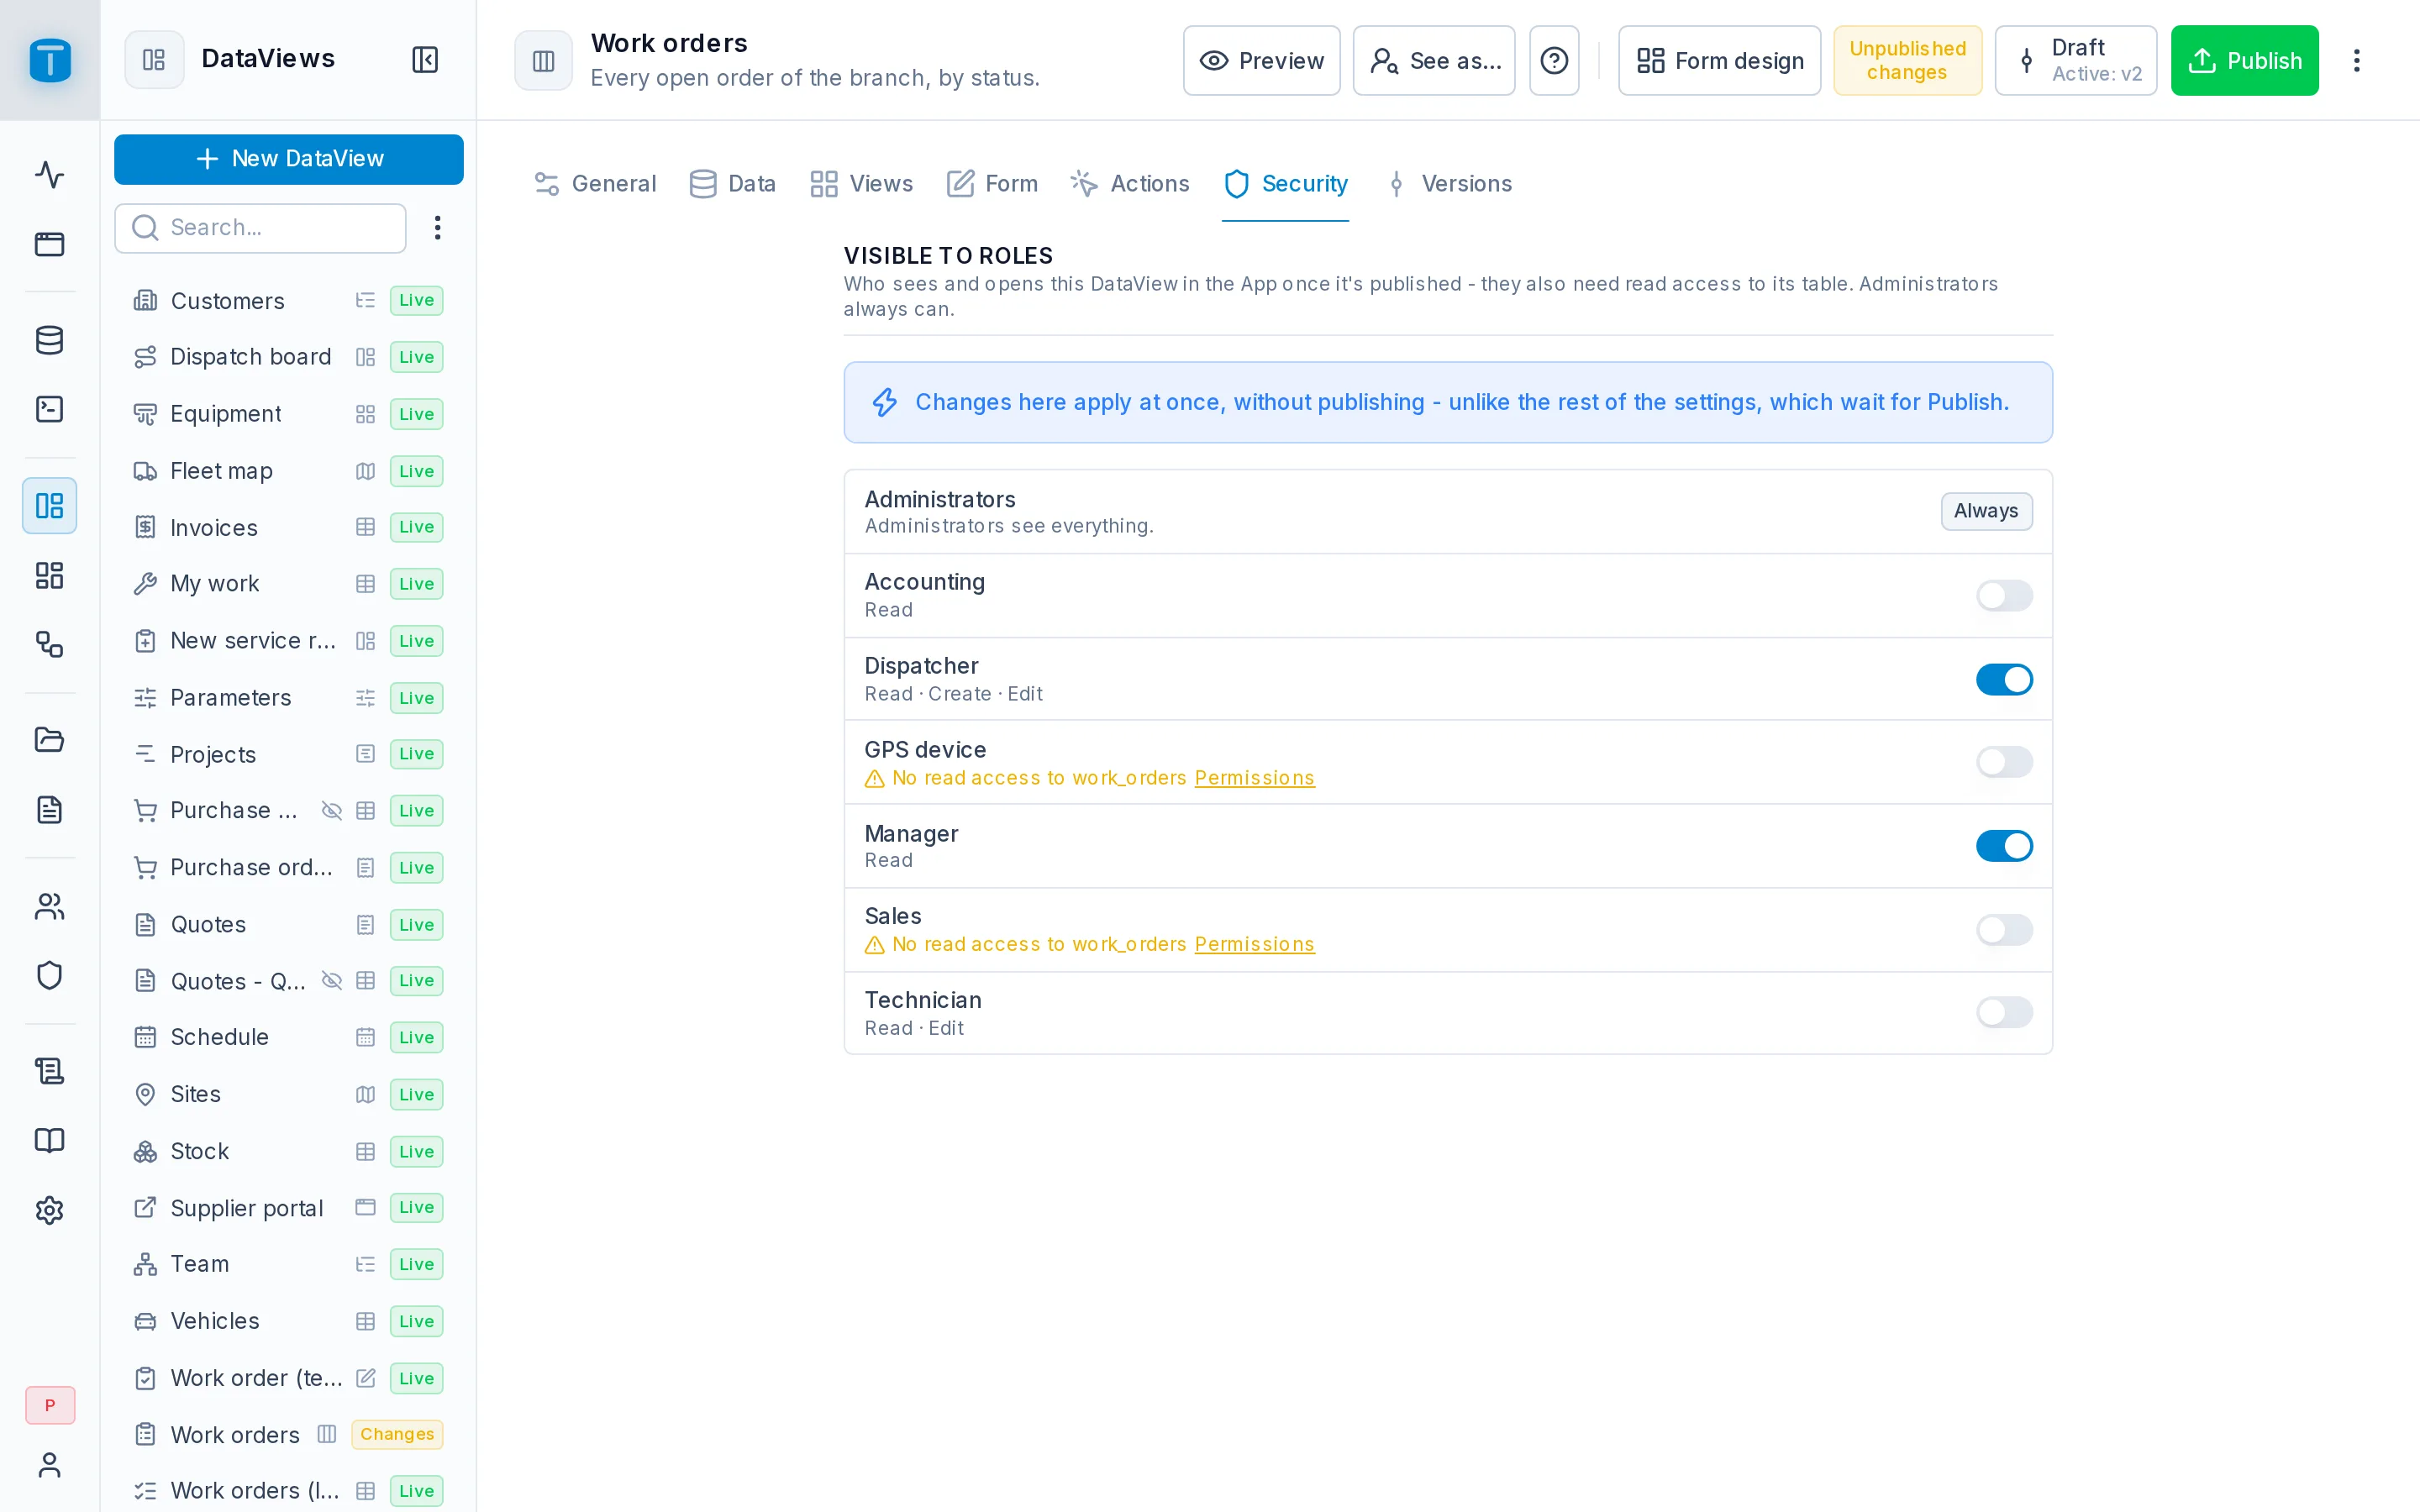Viewport: 2420px width, 1512px height.
Task: Select Dispatch board in the DataView list
Action: click(288, 357)
